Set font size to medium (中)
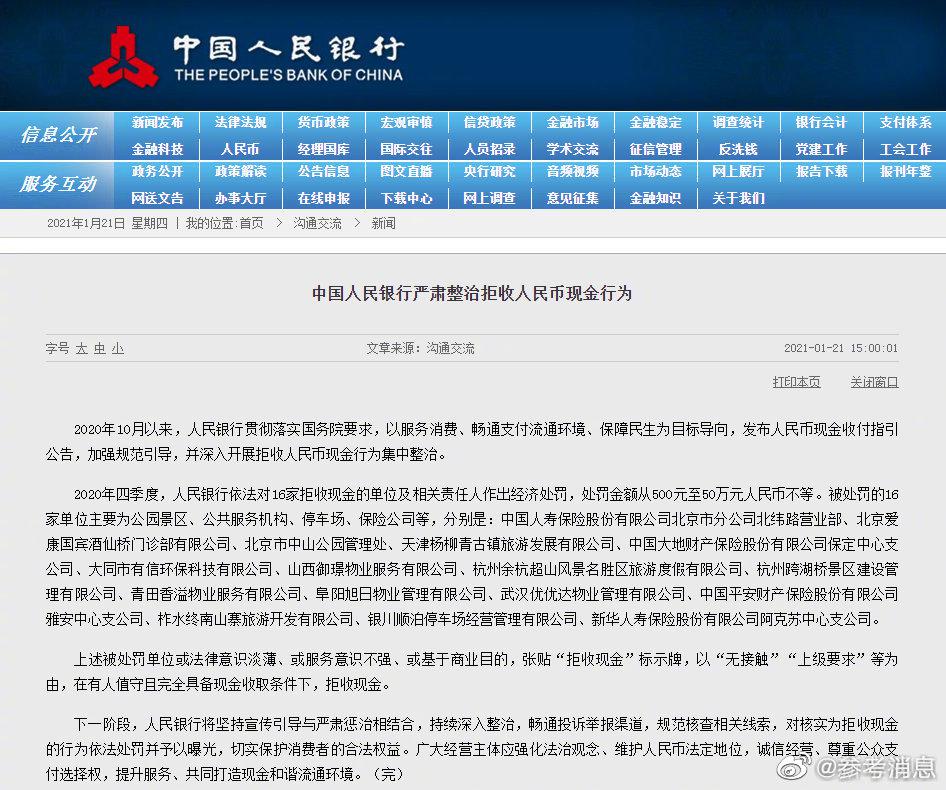Image resolution: width=946 pixels, height=790 pixels. click(100, 348)
